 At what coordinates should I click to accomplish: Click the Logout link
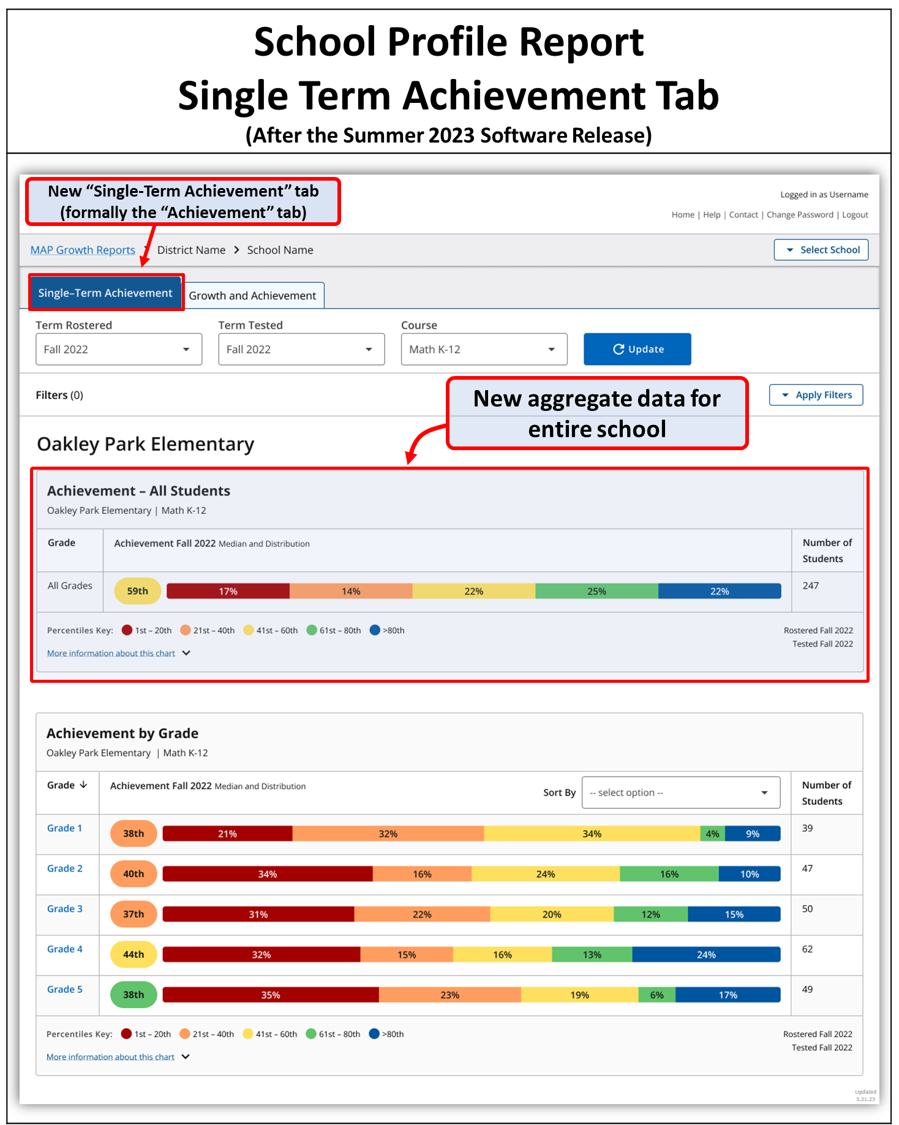[855, 214]
